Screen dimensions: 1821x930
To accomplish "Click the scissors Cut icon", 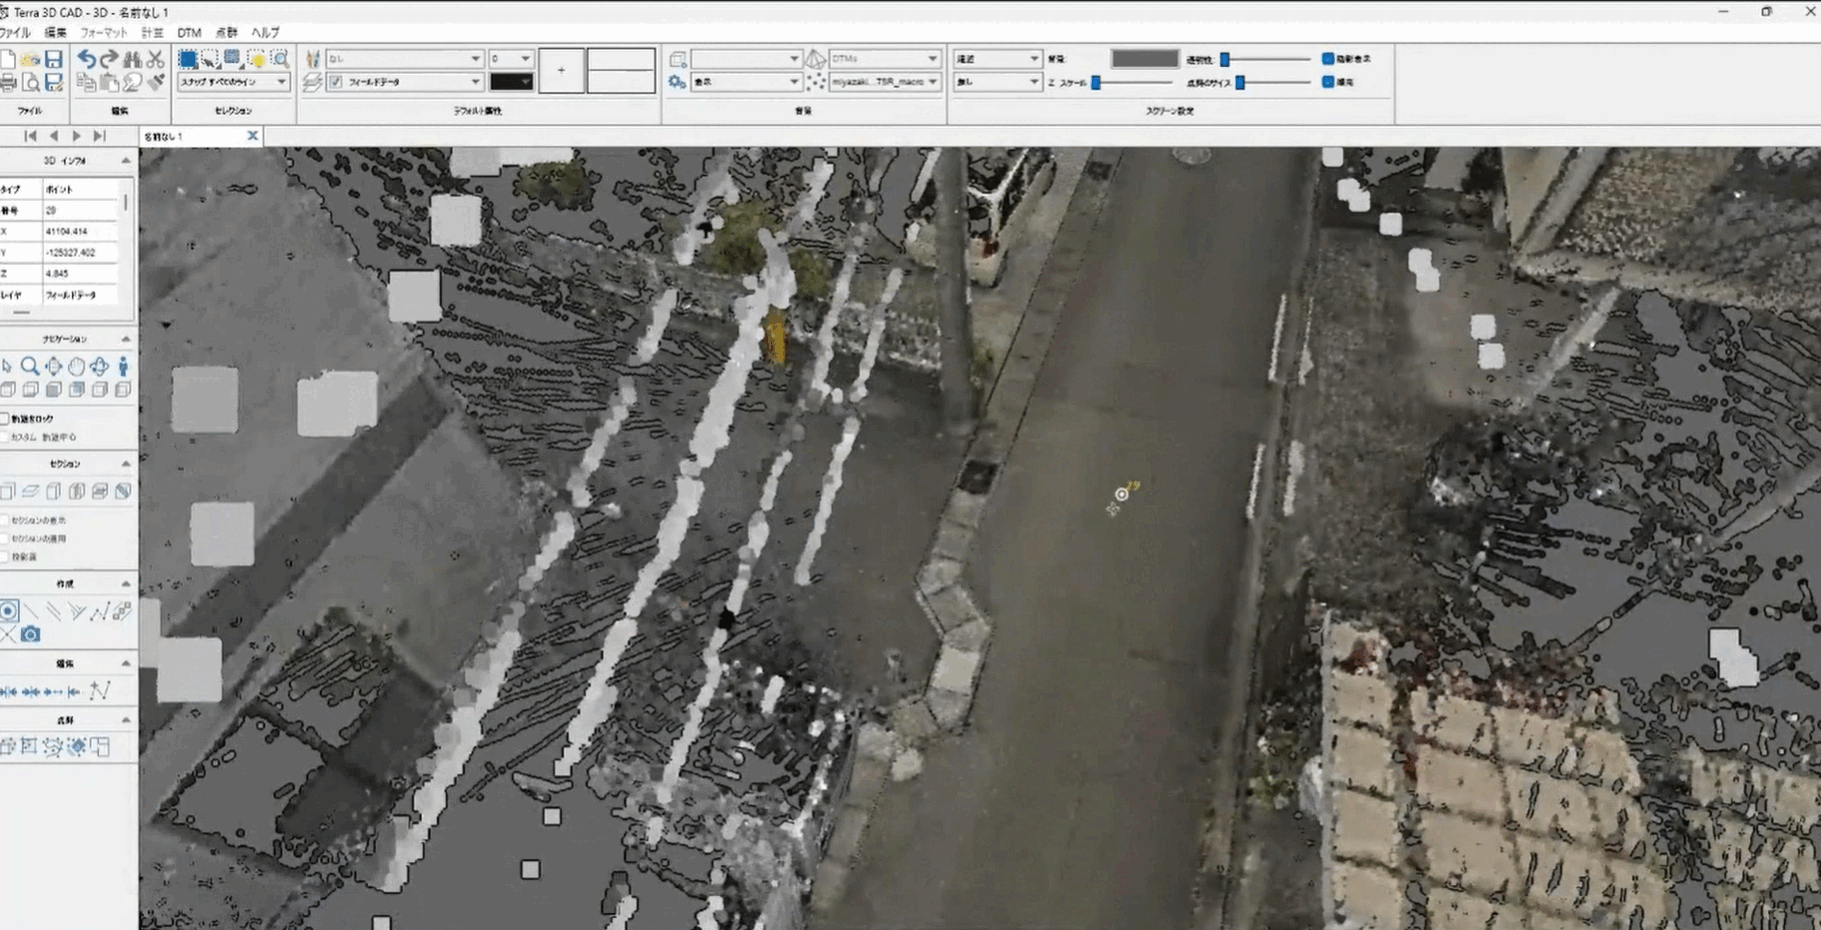I will click(155, 59).
